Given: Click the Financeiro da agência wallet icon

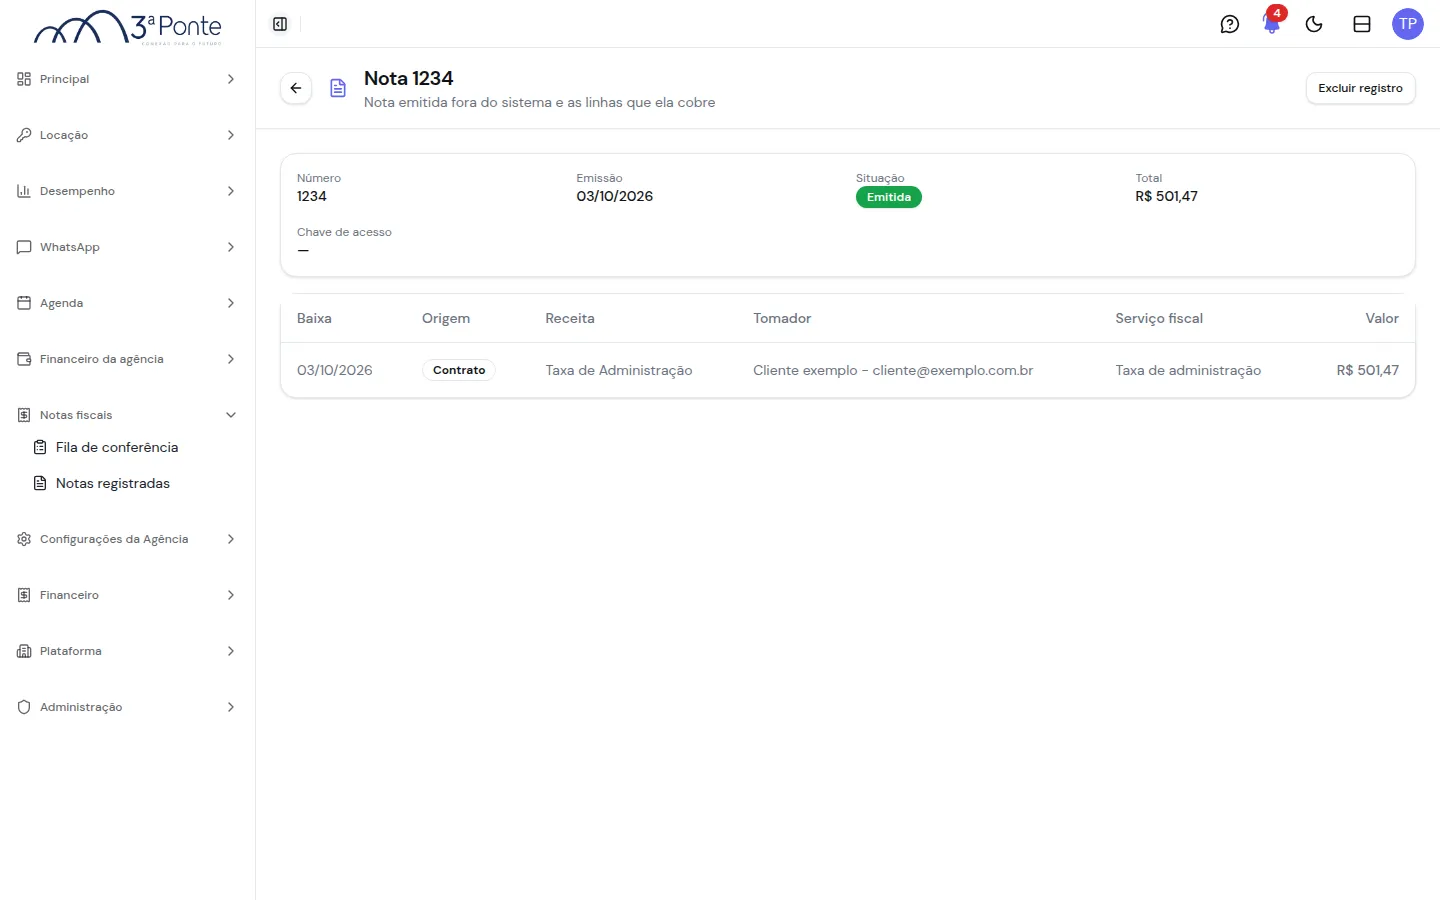Looking at the screenshot, I should click(x=24, y=359).
